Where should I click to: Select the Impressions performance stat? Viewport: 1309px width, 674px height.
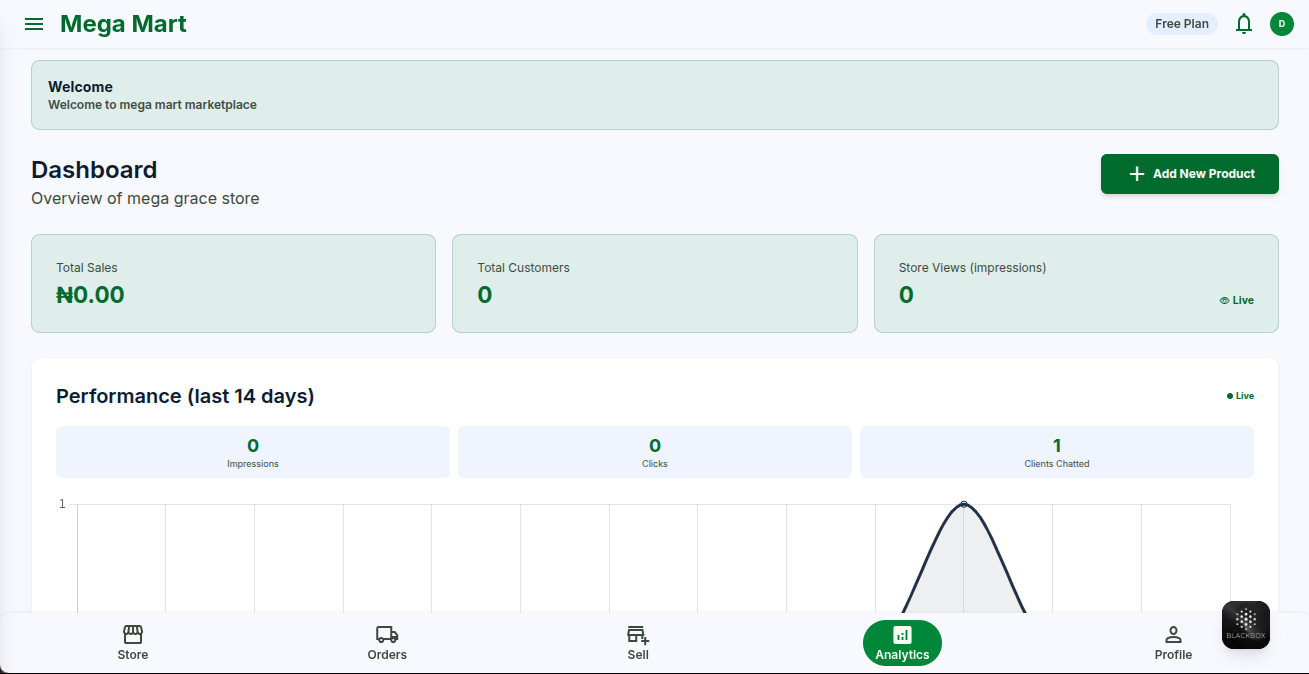pyautogui.click(x=253, y=452)
